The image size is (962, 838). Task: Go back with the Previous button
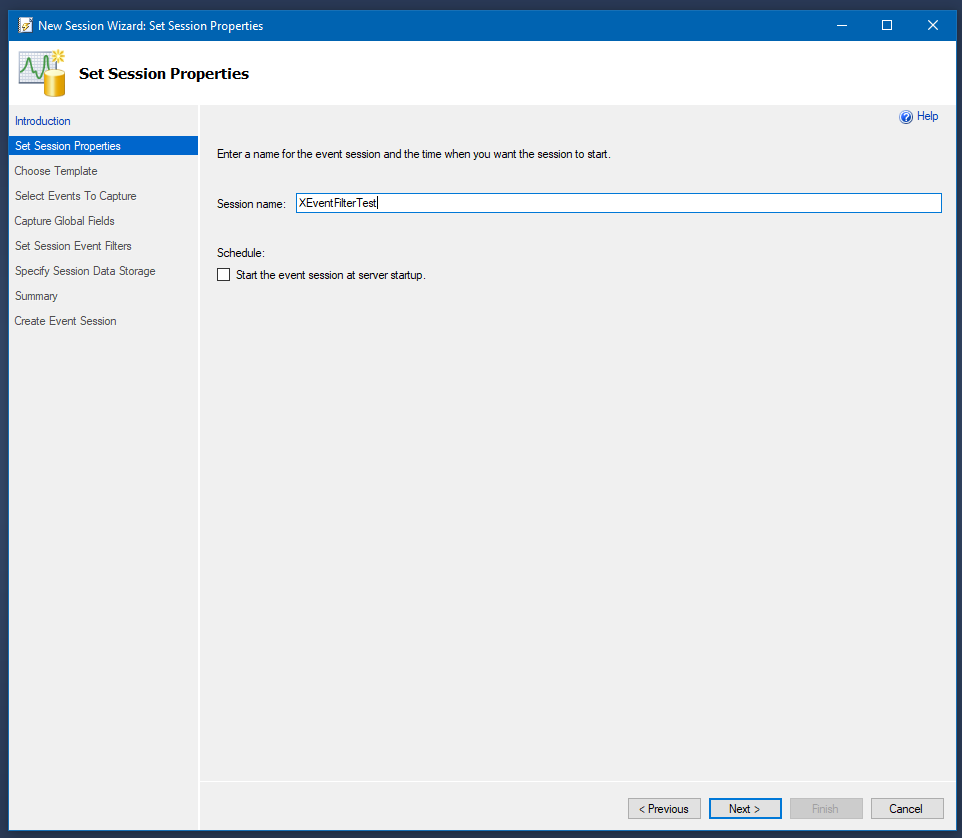pyautogui.click(x=664, y=809)
